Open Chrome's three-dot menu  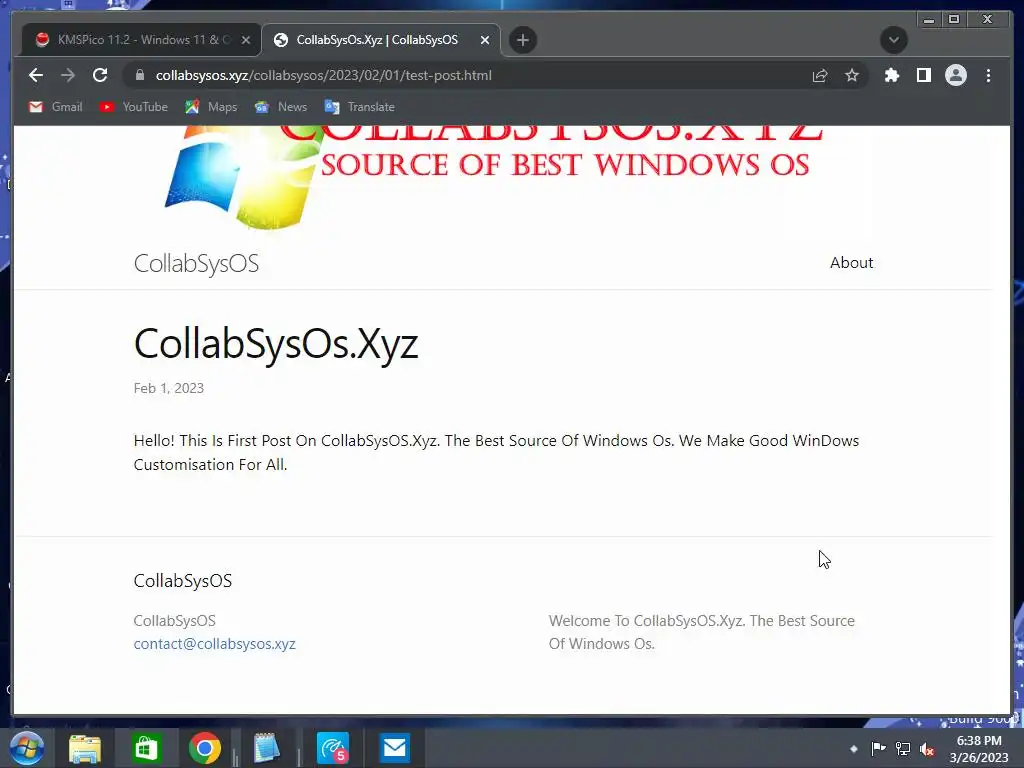click(988, 75)
